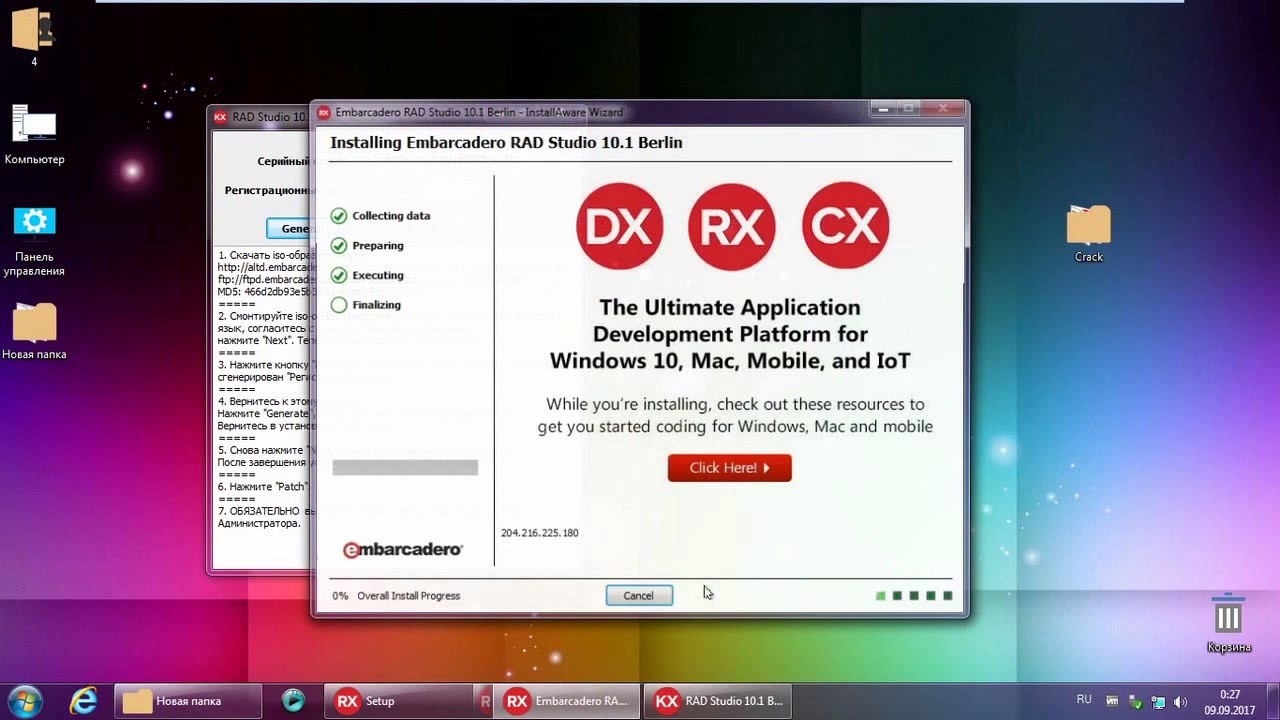Viewport: 1280px width, 720px height.
Task: Cancel the RAD Studio installation
Action: tap(639, 595)
